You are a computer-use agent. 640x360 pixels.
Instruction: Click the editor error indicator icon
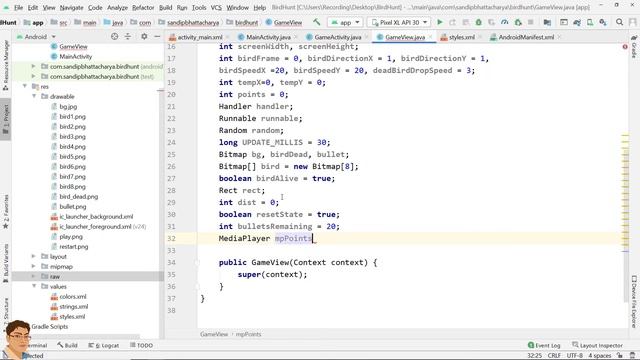tap(625, 47)
